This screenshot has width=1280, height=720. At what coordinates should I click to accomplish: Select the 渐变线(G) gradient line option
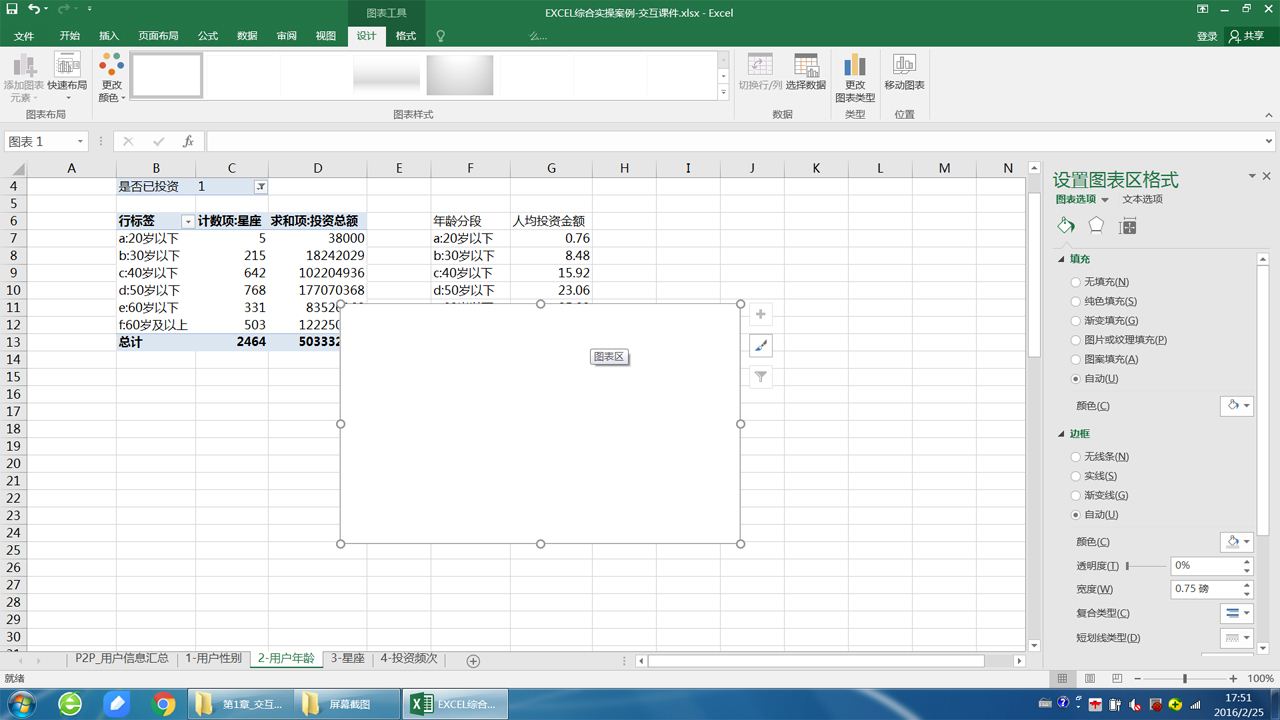coord(1099,495)
